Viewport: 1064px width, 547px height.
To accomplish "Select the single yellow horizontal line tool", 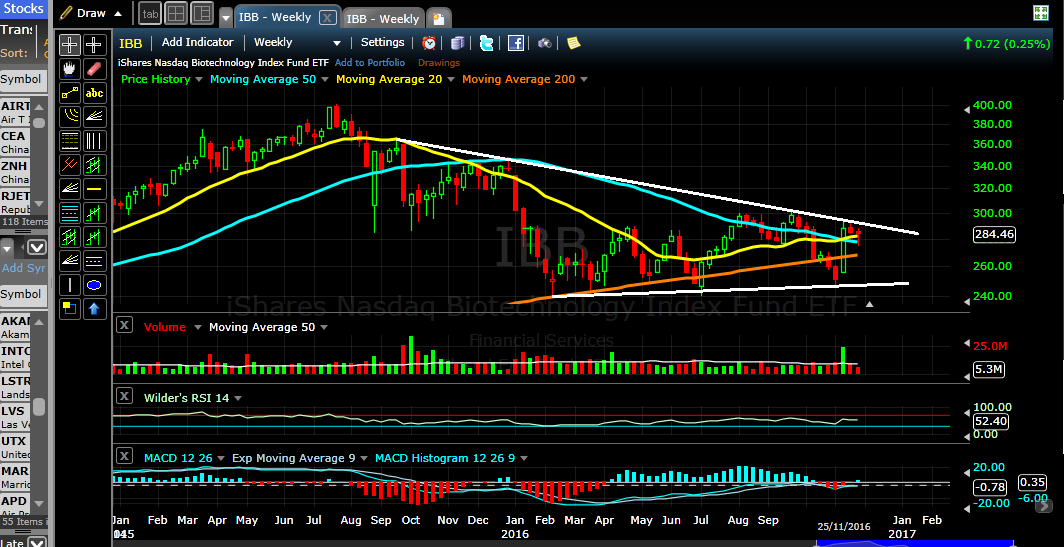I will (x=94, y=189).
